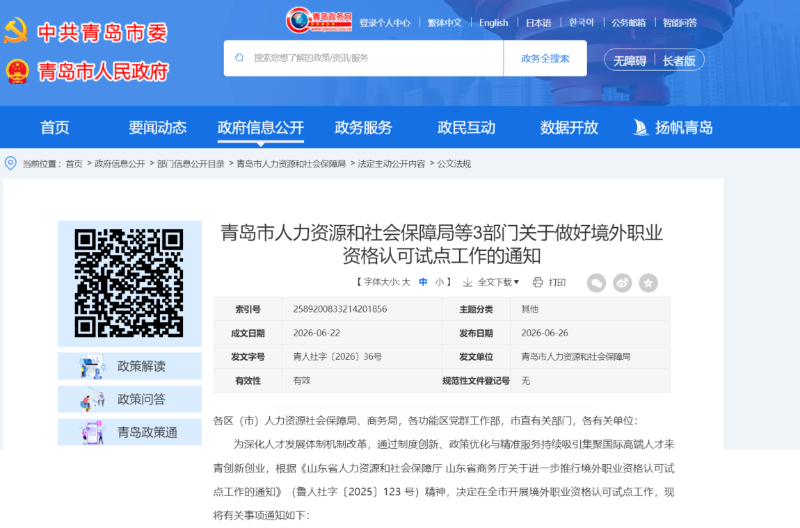Go to breadcrumb 公文法规
The width and height of the screenshot is (800, 528).
pyautogui.click(x=454, y=164)
